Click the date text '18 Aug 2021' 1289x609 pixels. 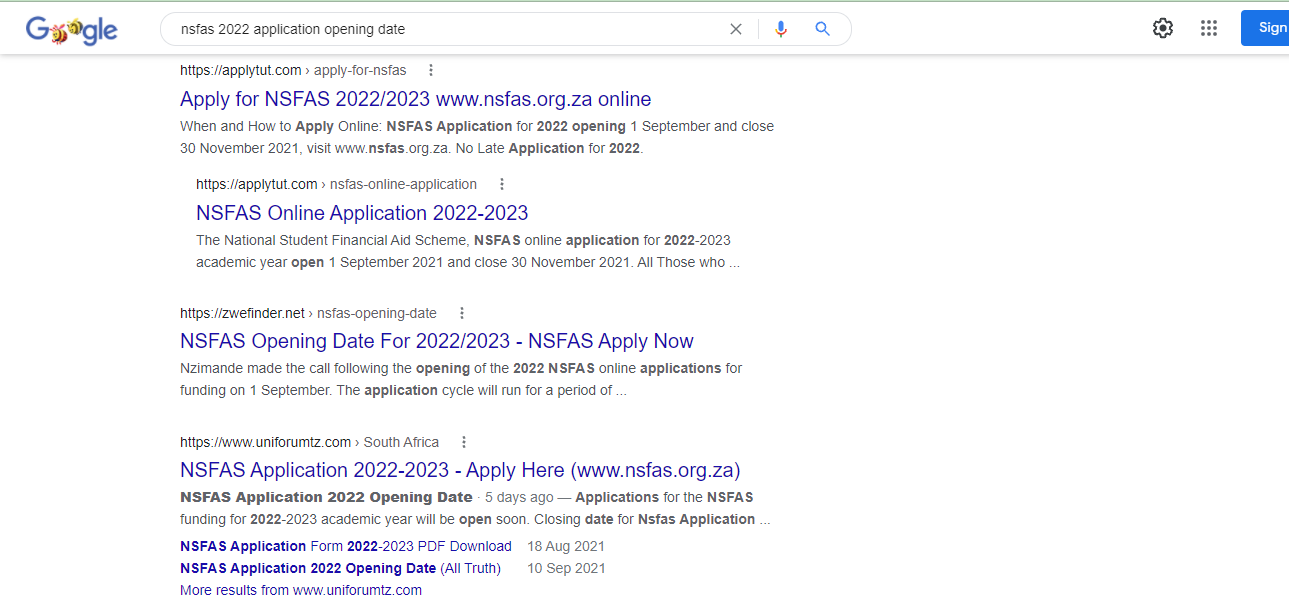click(566, 546)
